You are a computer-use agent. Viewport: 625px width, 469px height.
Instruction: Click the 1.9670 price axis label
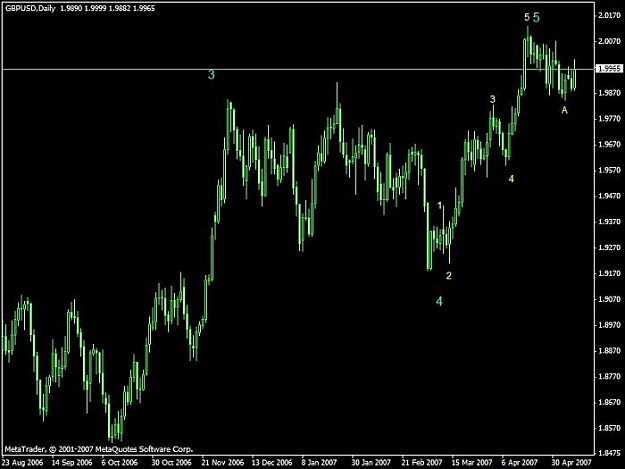(x=609, y=144)
